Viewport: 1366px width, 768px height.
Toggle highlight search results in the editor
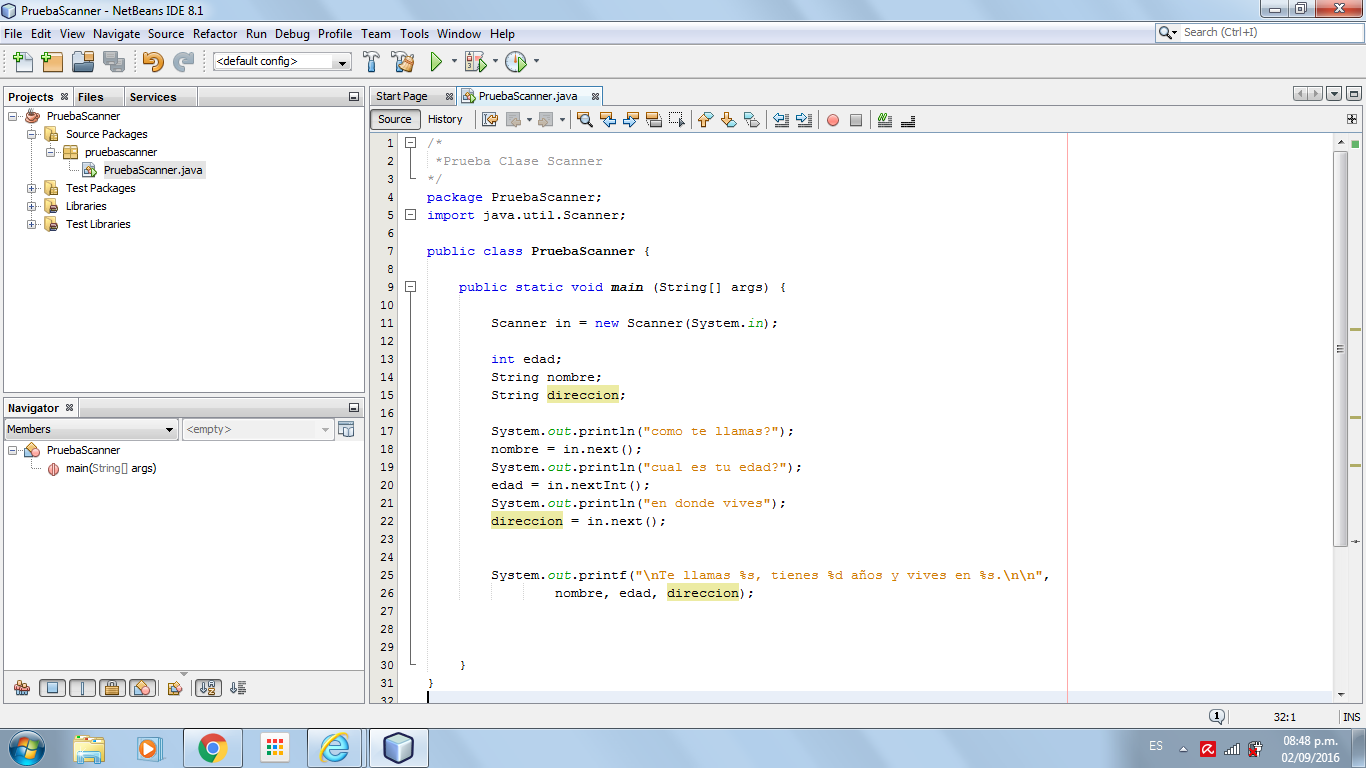(585, 120)
